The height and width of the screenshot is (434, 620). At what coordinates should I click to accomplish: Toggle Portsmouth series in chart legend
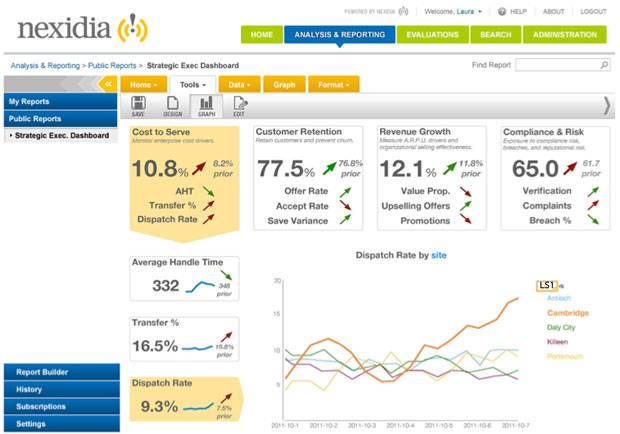(565, 357)
